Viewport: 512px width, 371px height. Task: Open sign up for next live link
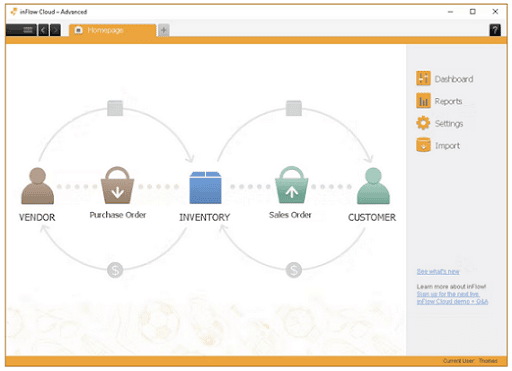click(448, 294)
